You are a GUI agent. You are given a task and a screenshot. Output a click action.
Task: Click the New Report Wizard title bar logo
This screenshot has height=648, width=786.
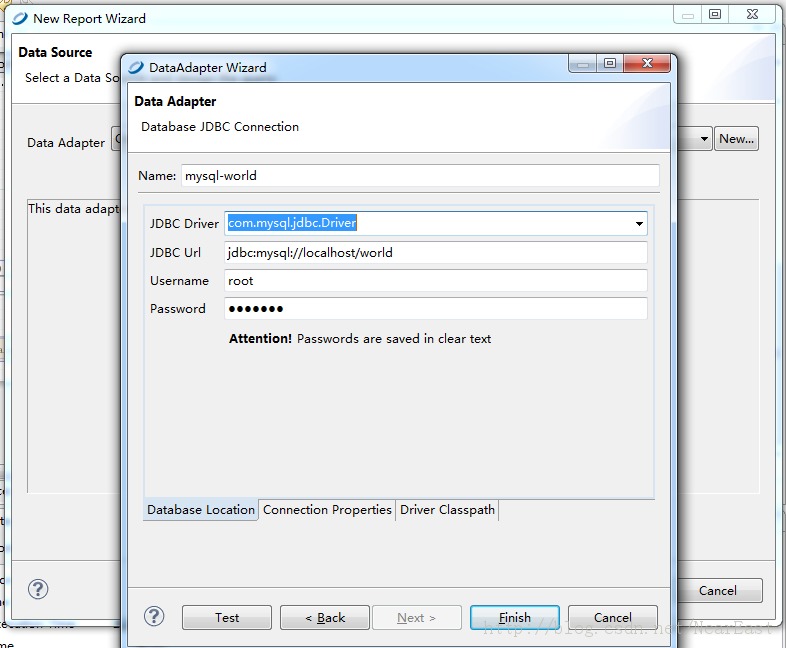pos(20,19)
